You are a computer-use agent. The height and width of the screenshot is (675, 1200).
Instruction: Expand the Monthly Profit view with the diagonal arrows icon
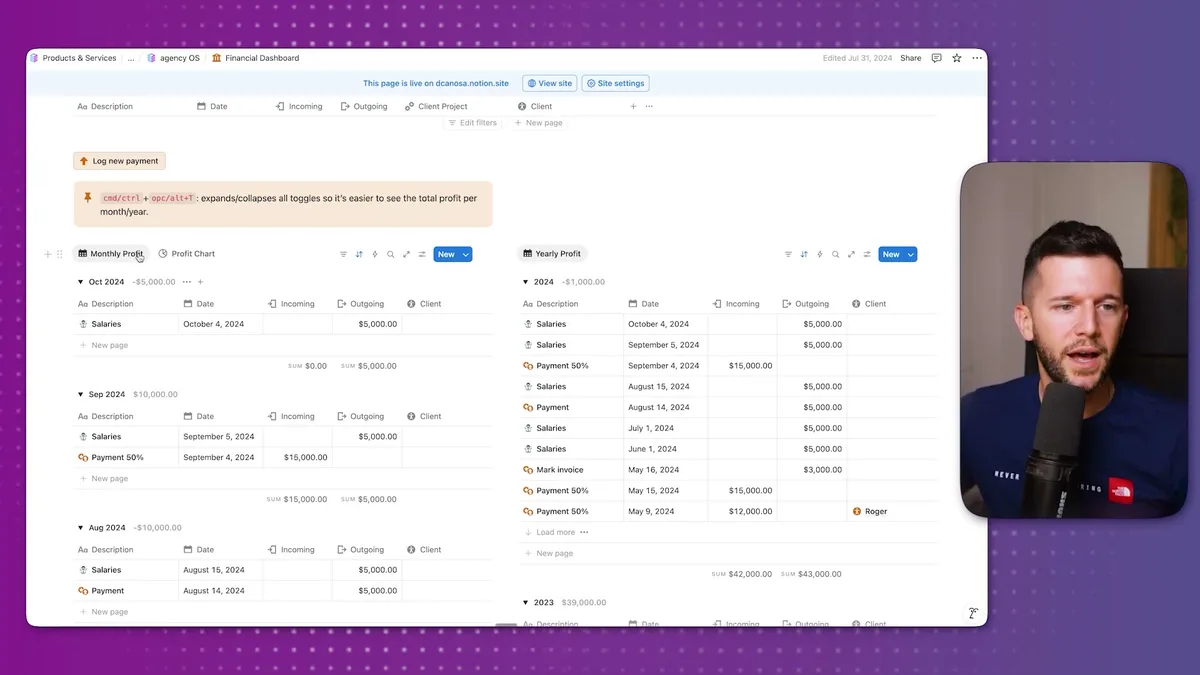click(x=406, y=254)
